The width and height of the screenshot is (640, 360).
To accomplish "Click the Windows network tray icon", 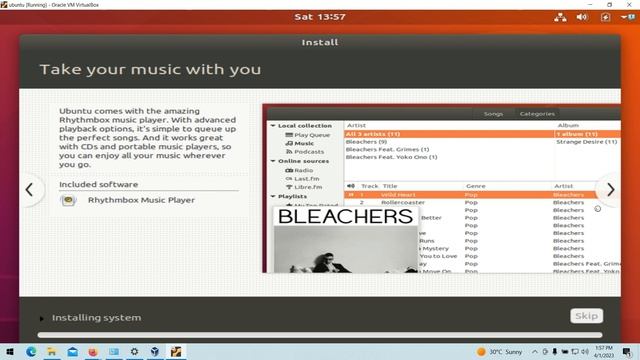I will coord(575,351).
